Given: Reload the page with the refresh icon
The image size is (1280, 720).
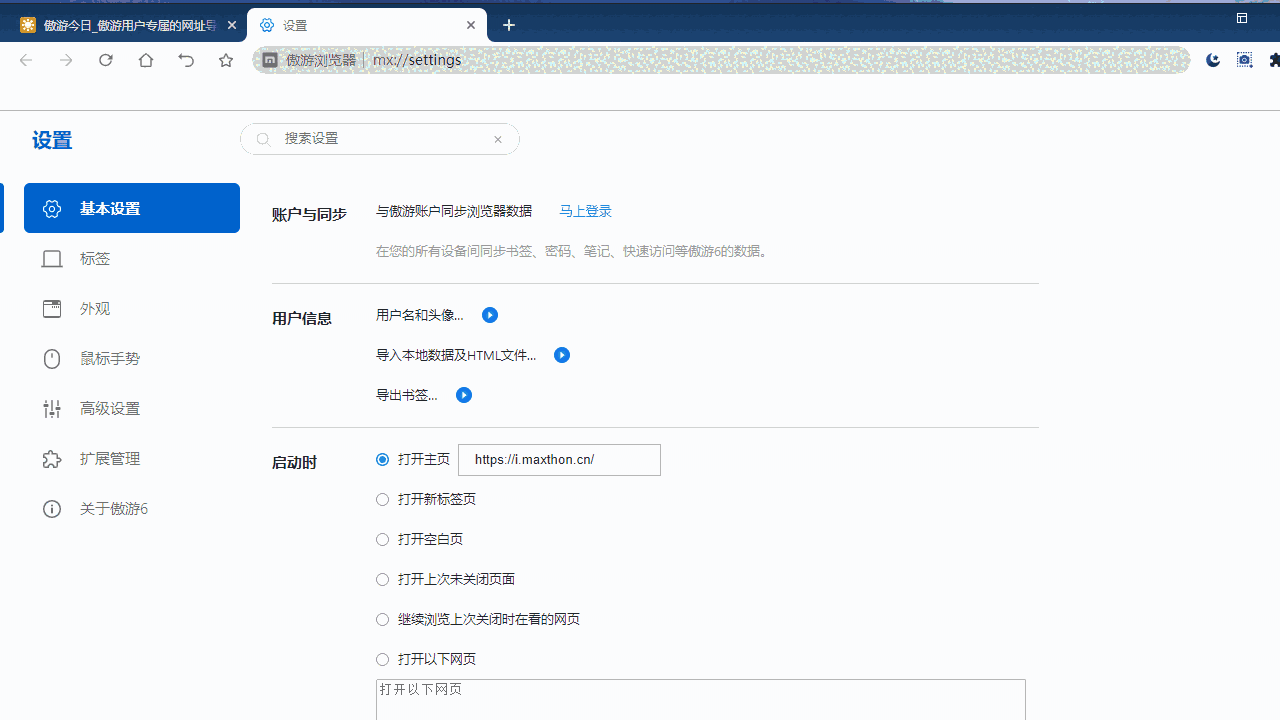Looking at the screenshot, I should 106,60.
